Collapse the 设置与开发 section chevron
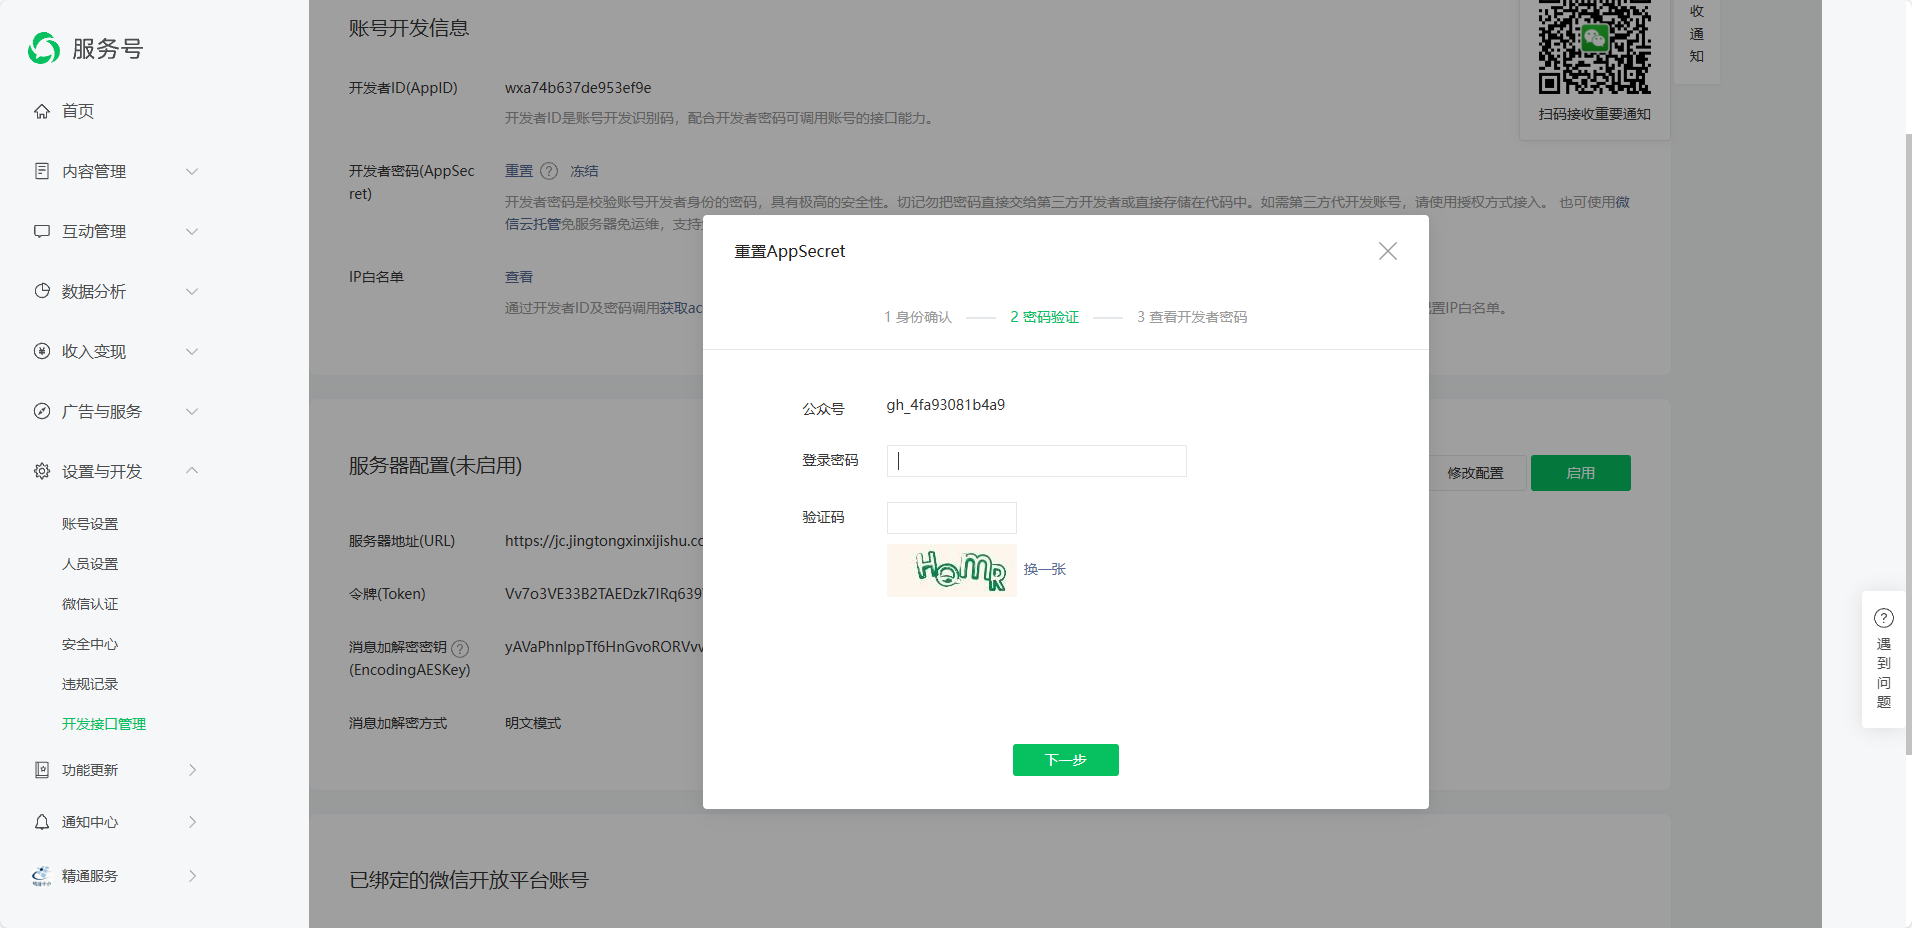 [x=192, y=471]
